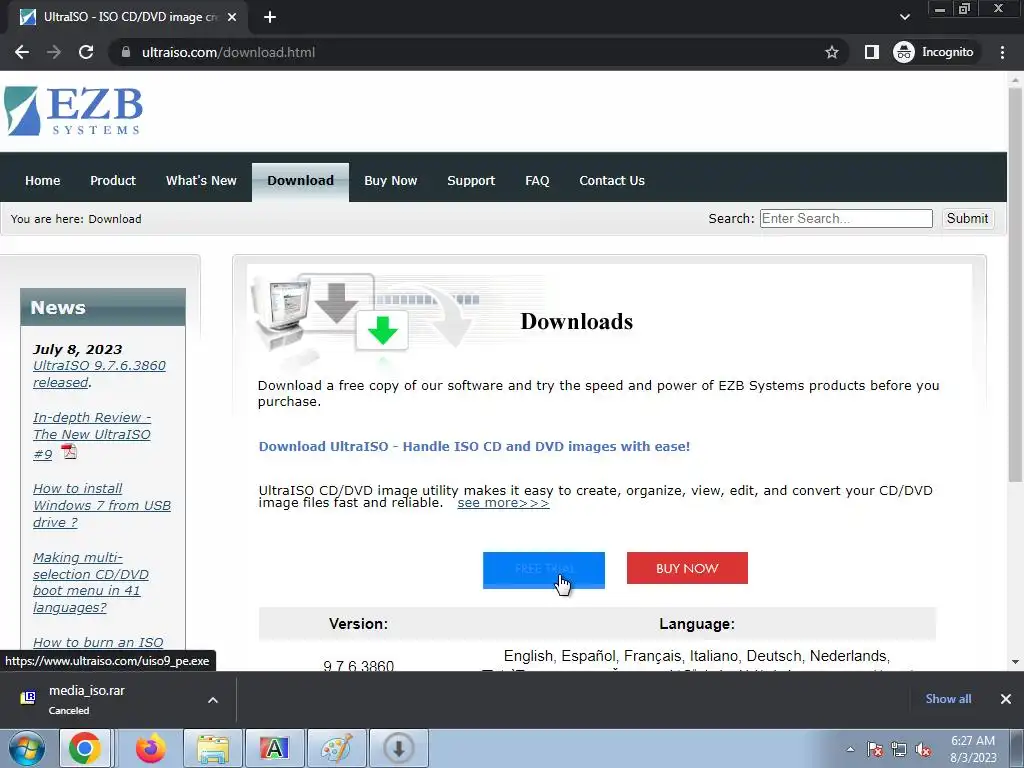Open the Contact Us page

(x=612, y=181)
